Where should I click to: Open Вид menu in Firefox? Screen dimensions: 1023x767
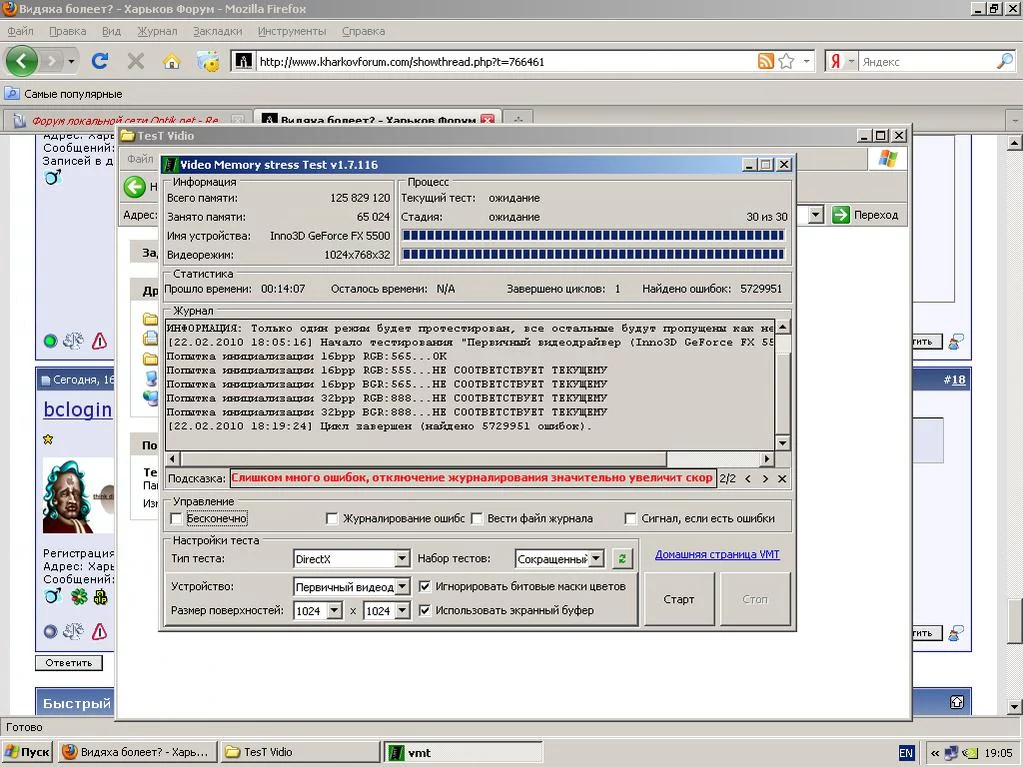[111, 31]
